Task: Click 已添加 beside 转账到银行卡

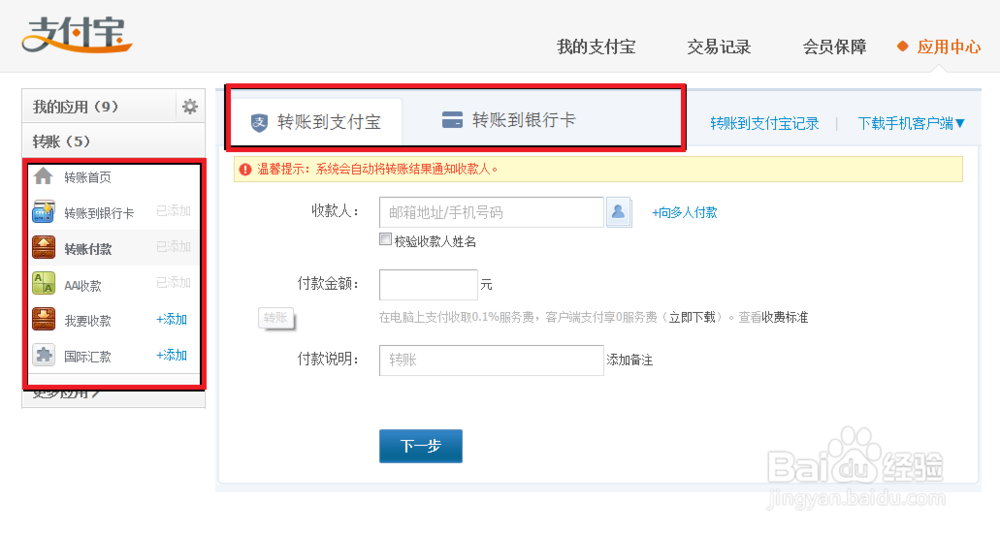Action: [x=173, y=211]
